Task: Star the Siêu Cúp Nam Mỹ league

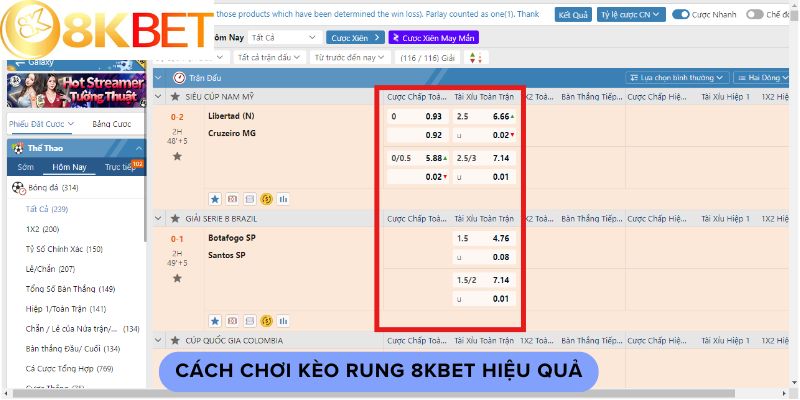Action: point(175,96)
